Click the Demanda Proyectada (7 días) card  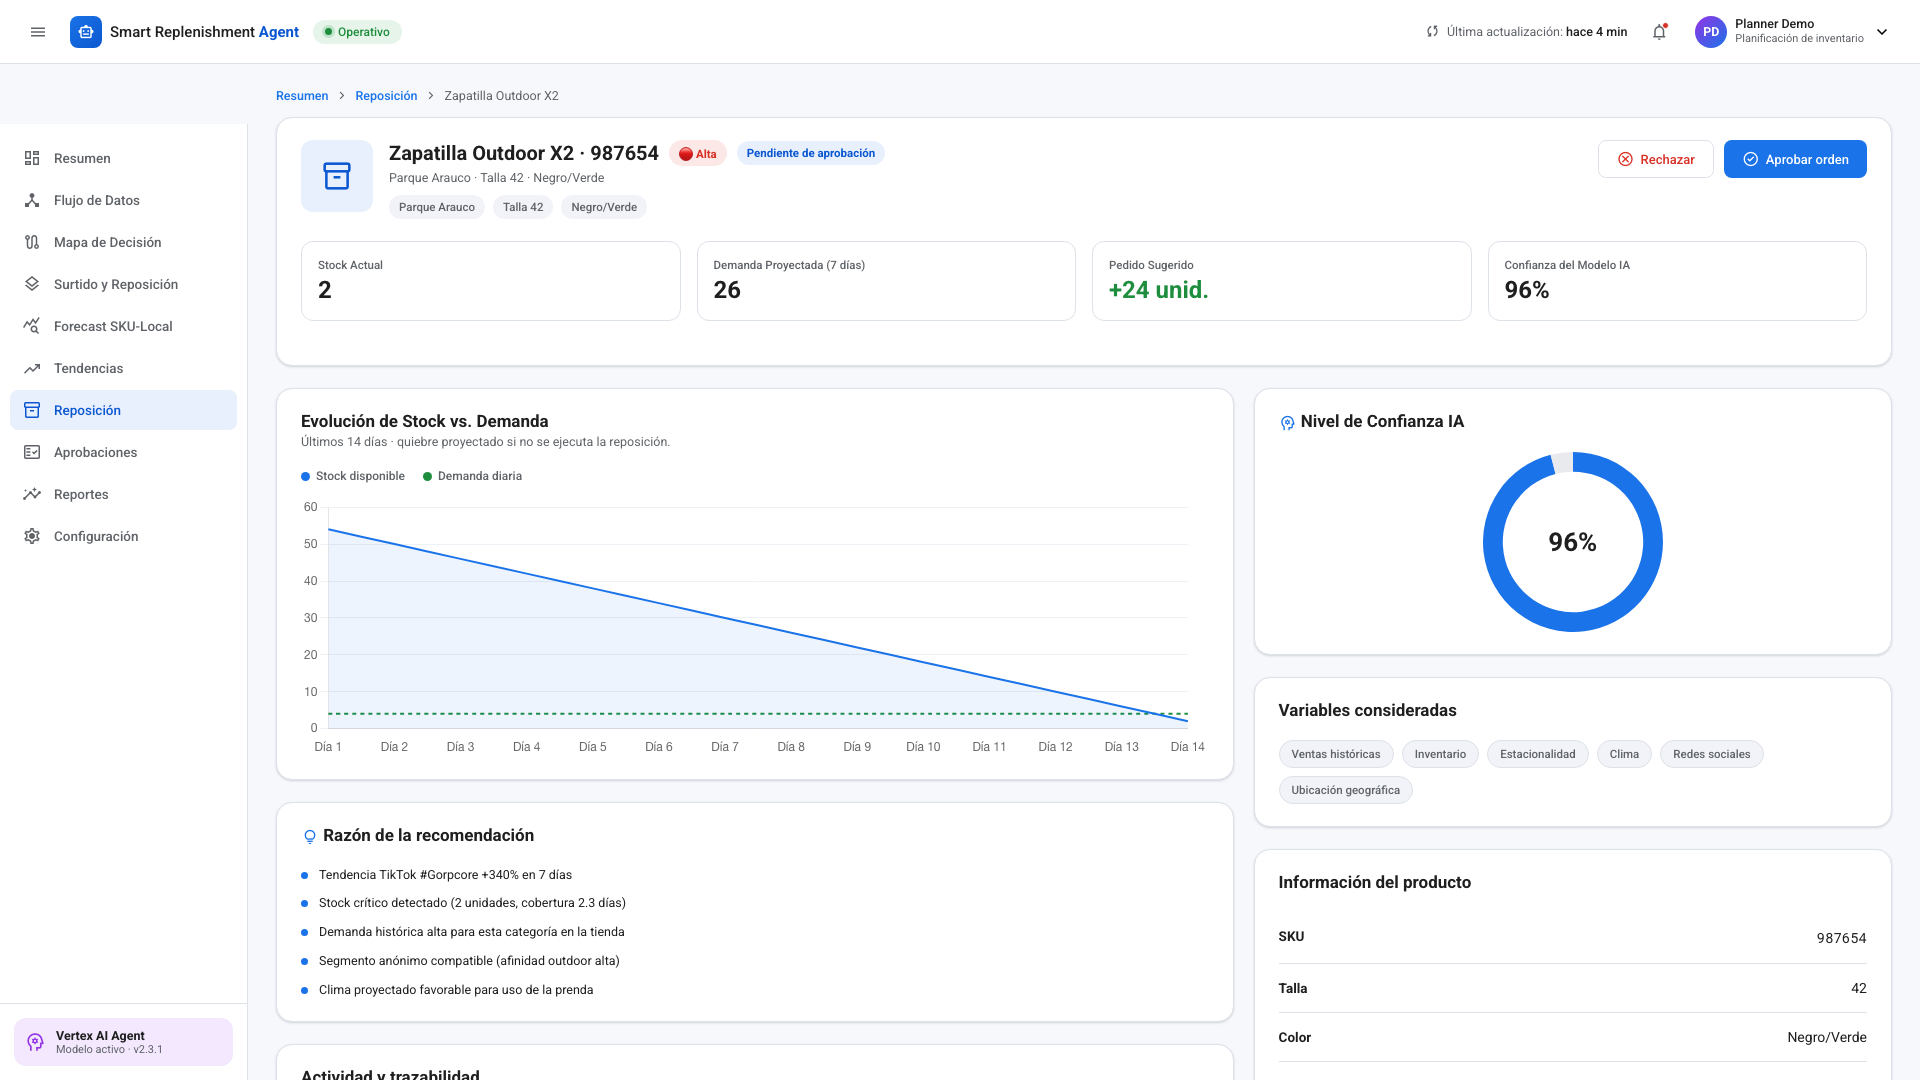(x=886, y=281)
